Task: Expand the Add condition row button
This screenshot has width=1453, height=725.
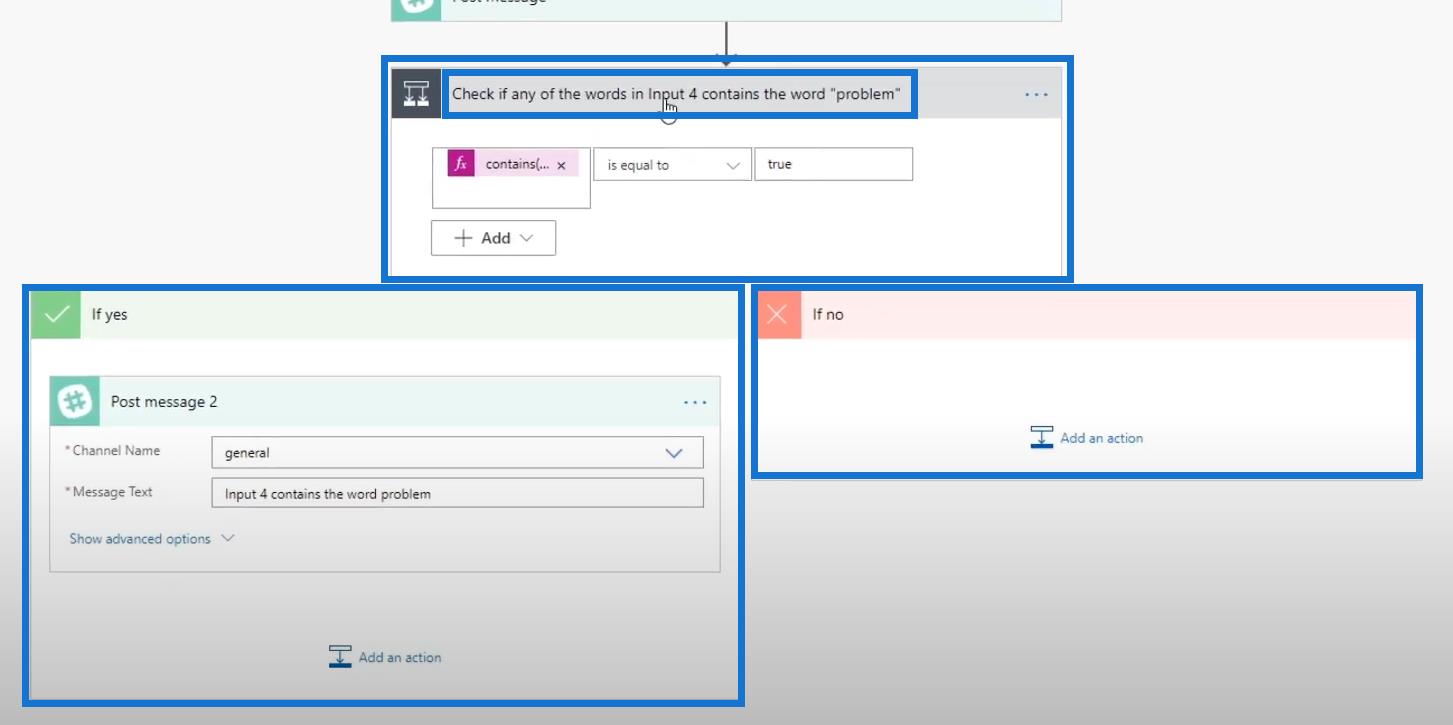Action: [493, 238]
